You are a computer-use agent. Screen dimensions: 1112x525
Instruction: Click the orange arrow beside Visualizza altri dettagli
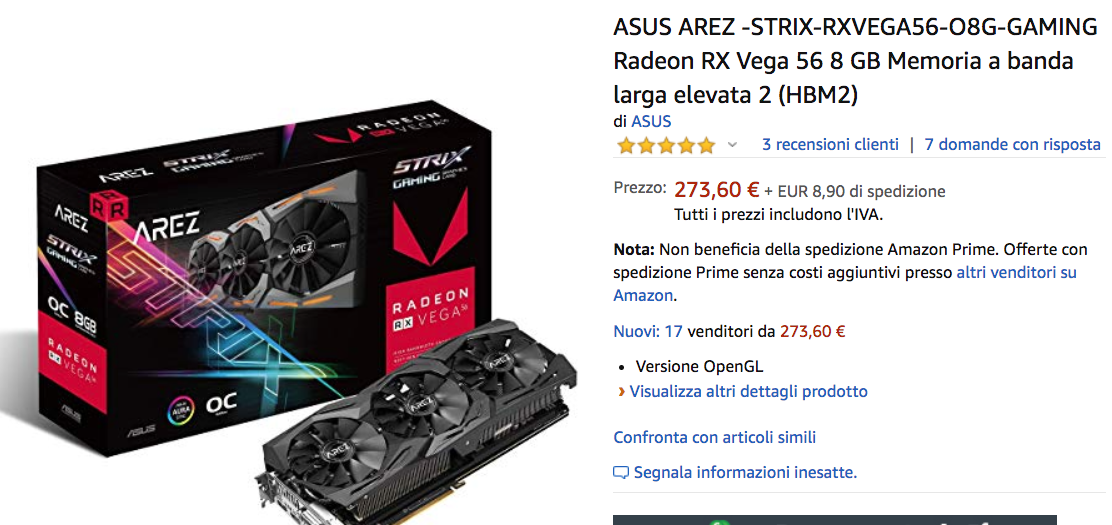point(622,392)
